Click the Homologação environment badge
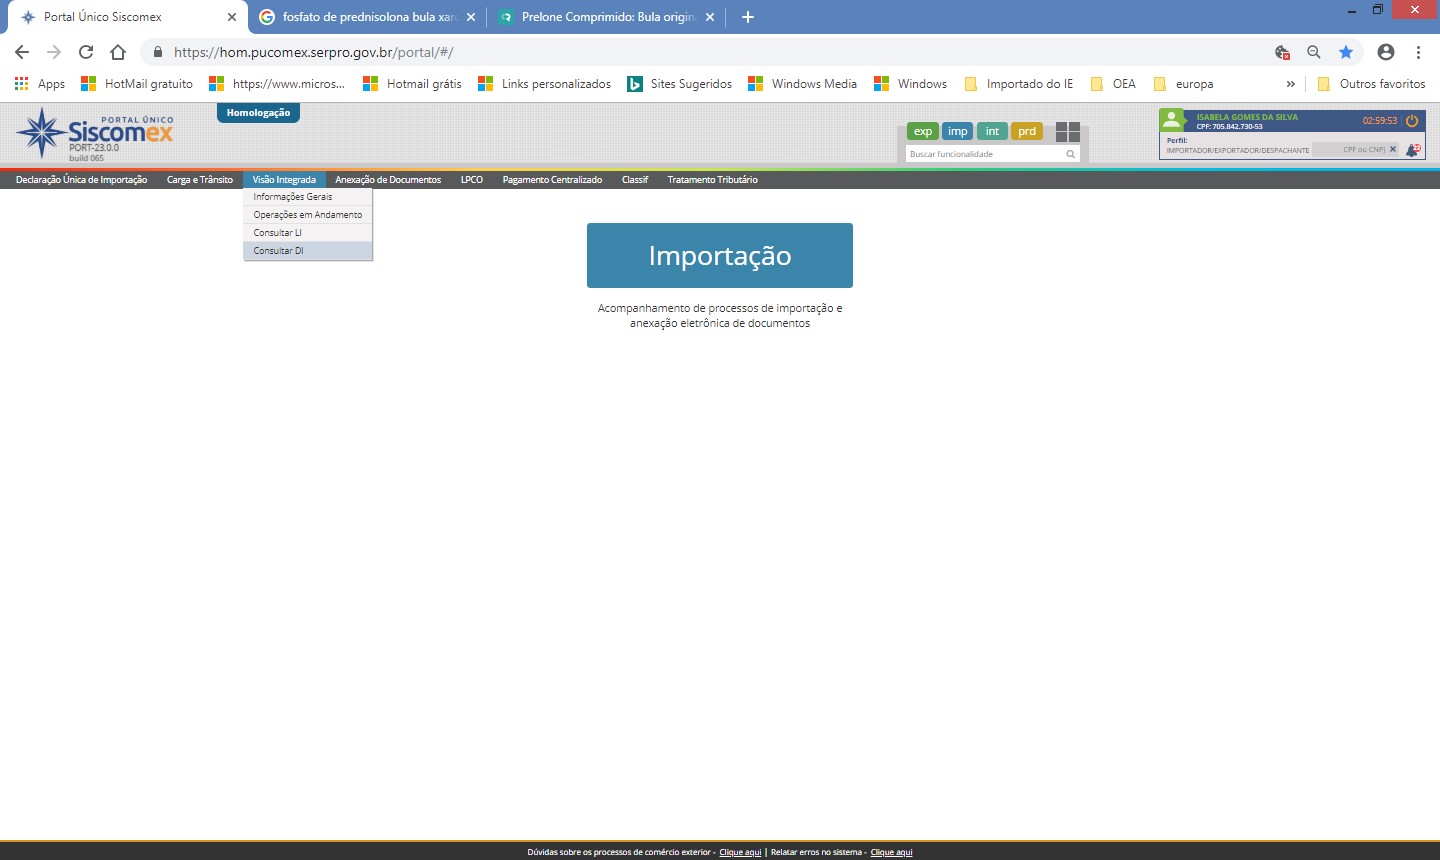The width and height of the screenshot is (1440, 860). [258, 113]
